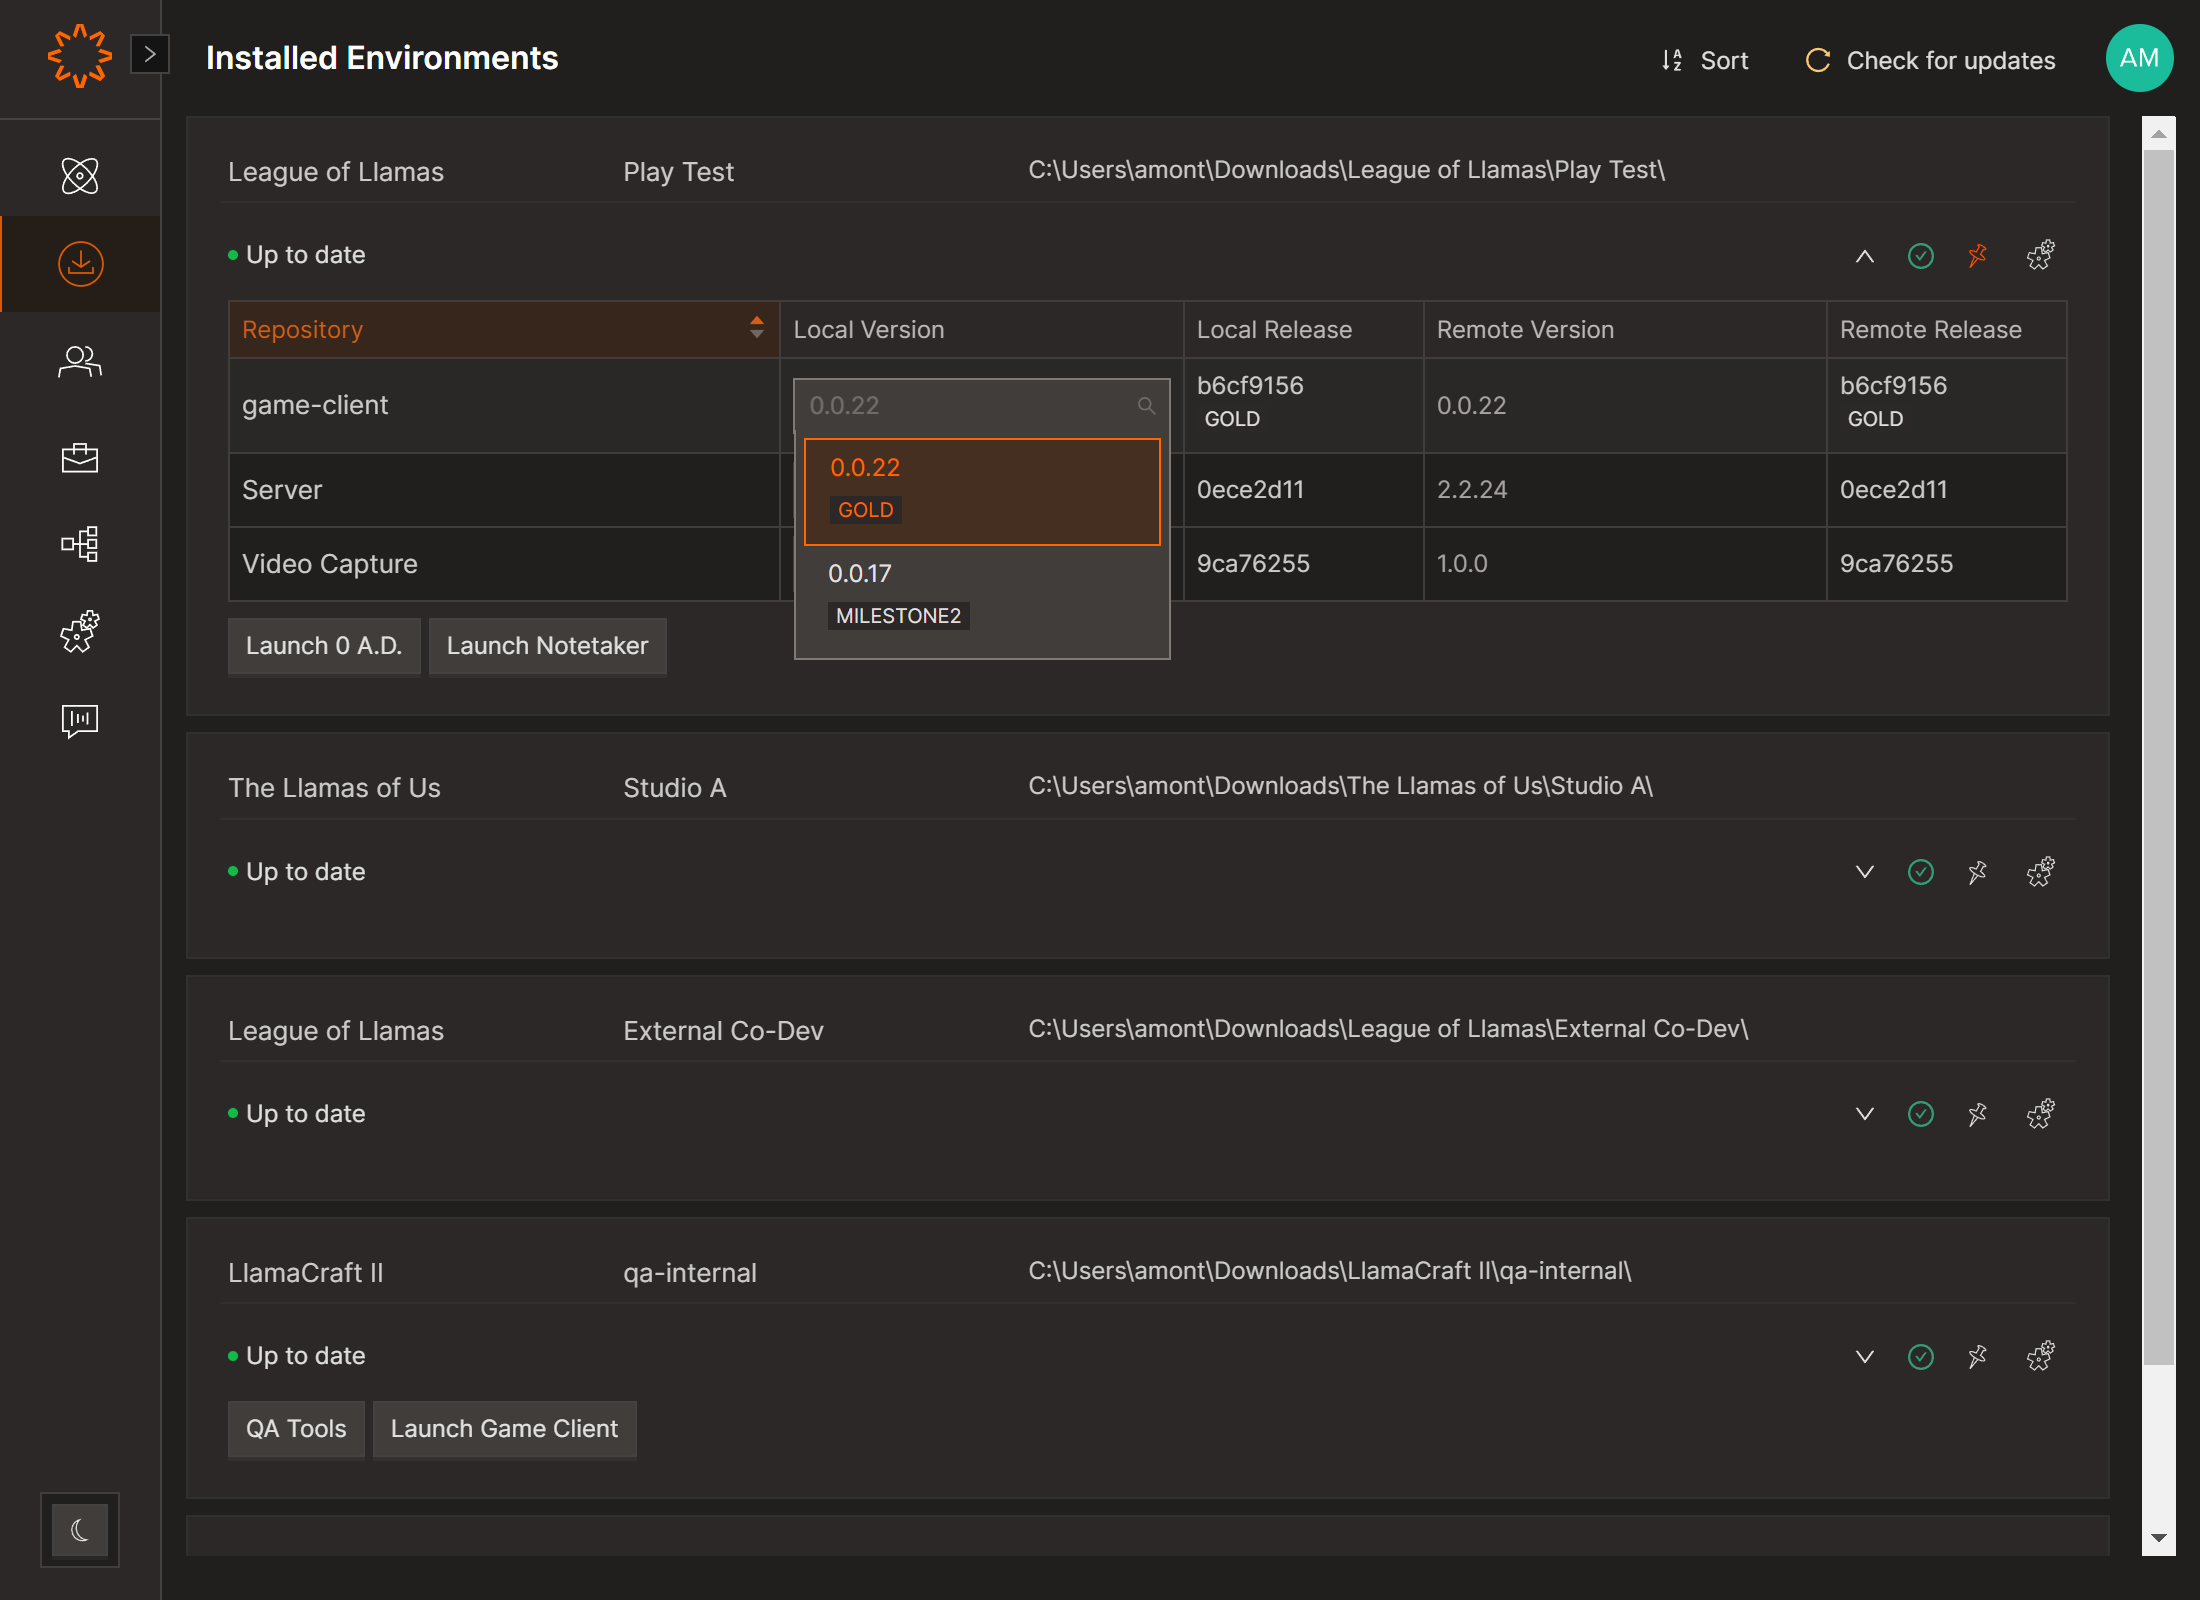The height and width of the screenshot is (1600, 2200).
Task: Open the hierarchy tree sidebar page
Action: tap(80, 544)
